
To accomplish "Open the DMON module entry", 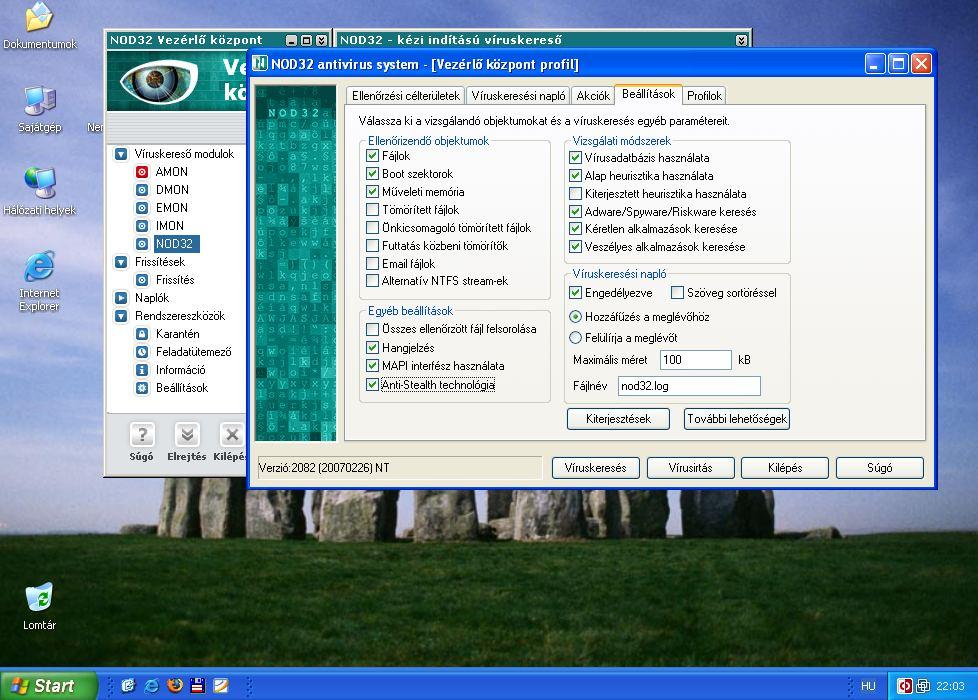I will 162,190.
